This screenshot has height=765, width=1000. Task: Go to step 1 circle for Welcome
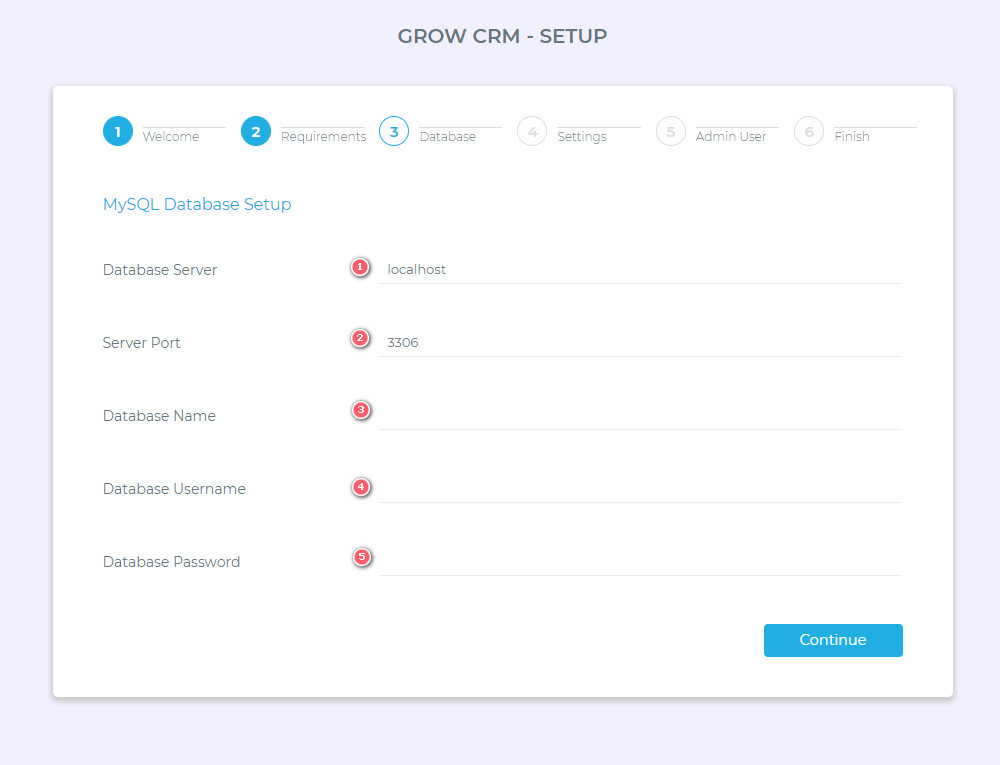click(118, 131)
